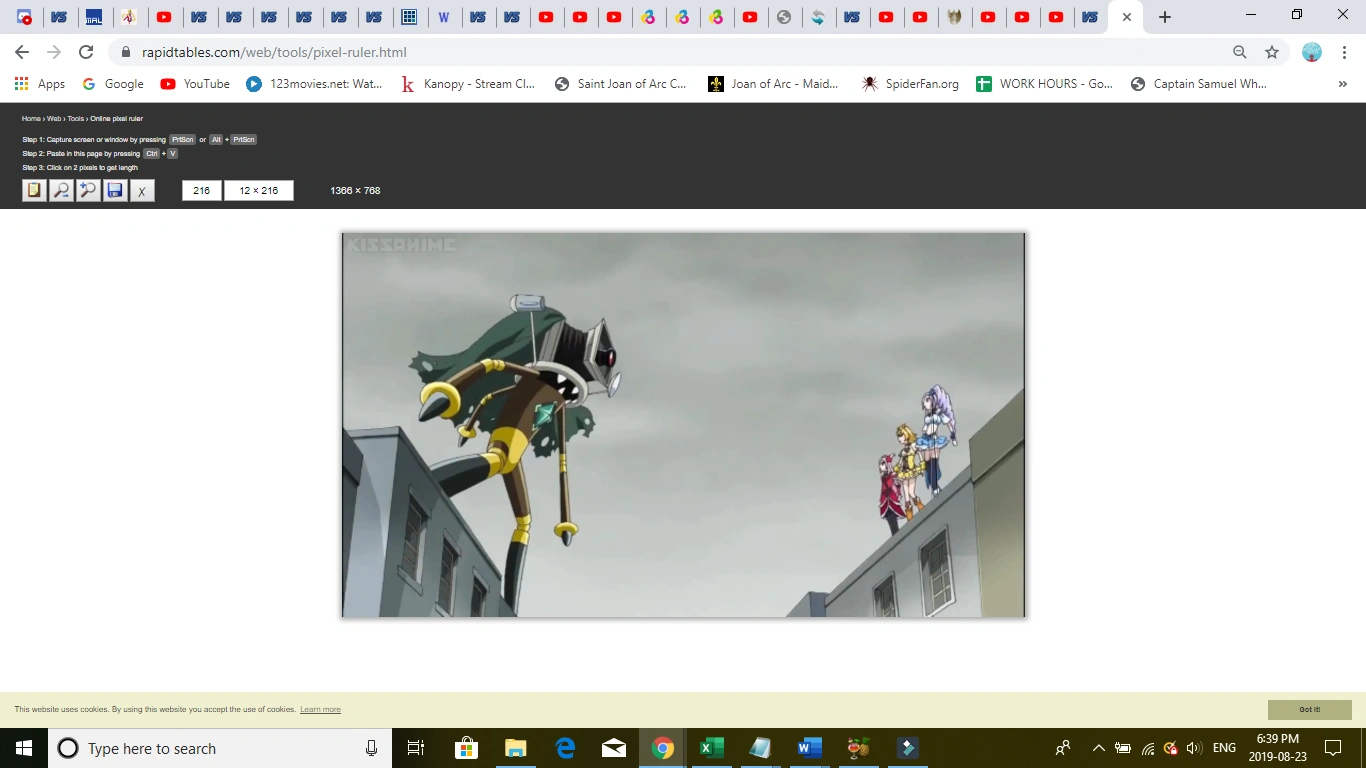Open Wi-Fi network settings in tray
The width and height of the screenshot is (1366, 768).
(1148, 748)
